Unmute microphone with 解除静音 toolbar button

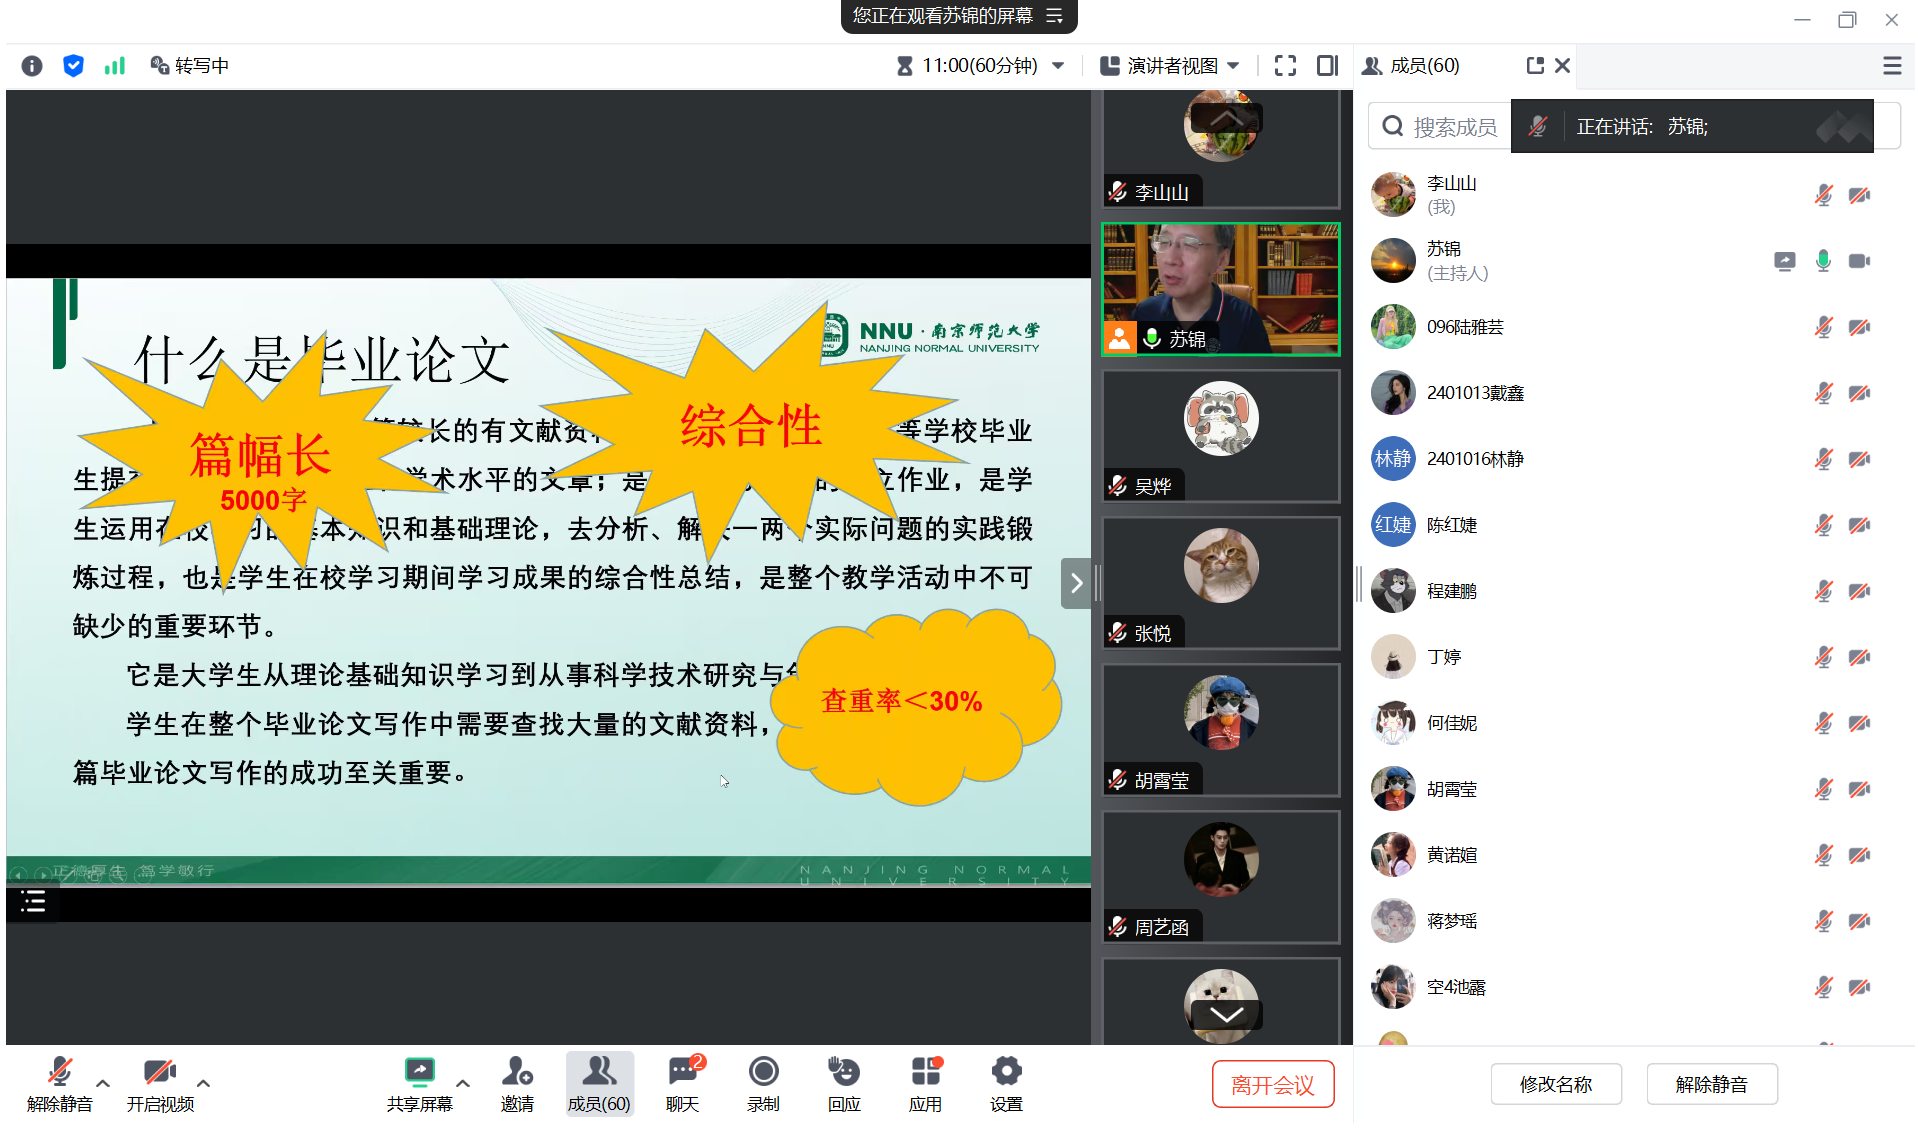coord(60,1083)
